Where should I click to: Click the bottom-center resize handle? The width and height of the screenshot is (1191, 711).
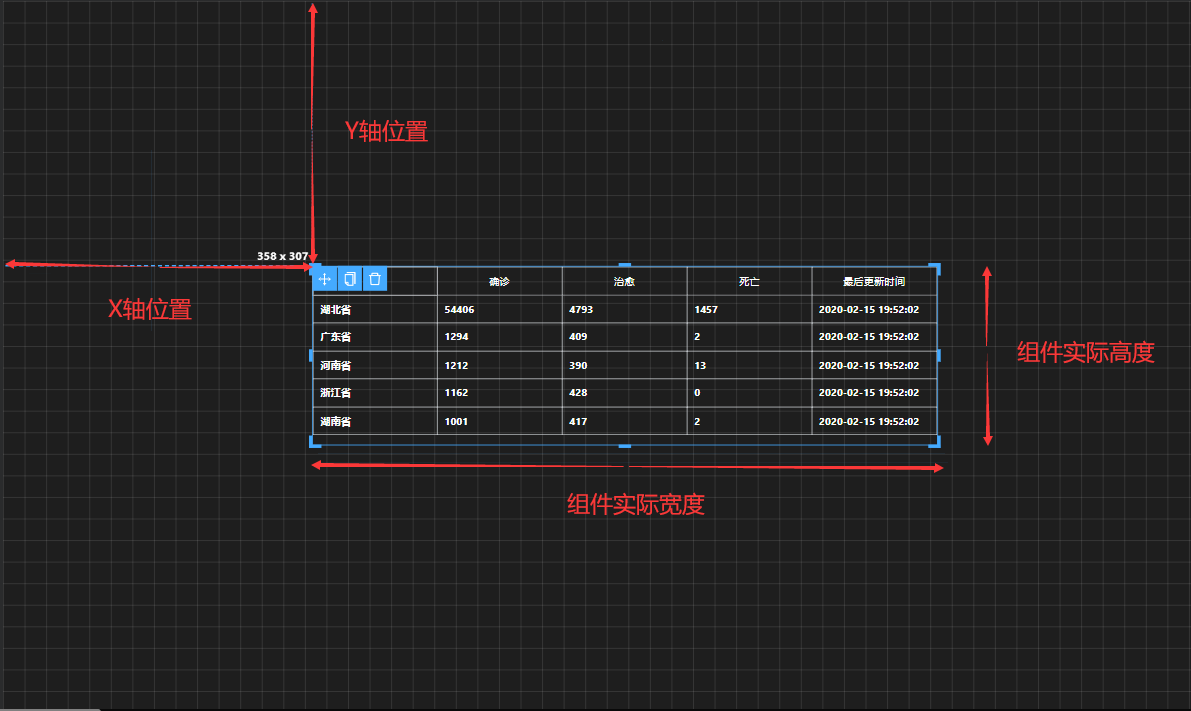625,443
